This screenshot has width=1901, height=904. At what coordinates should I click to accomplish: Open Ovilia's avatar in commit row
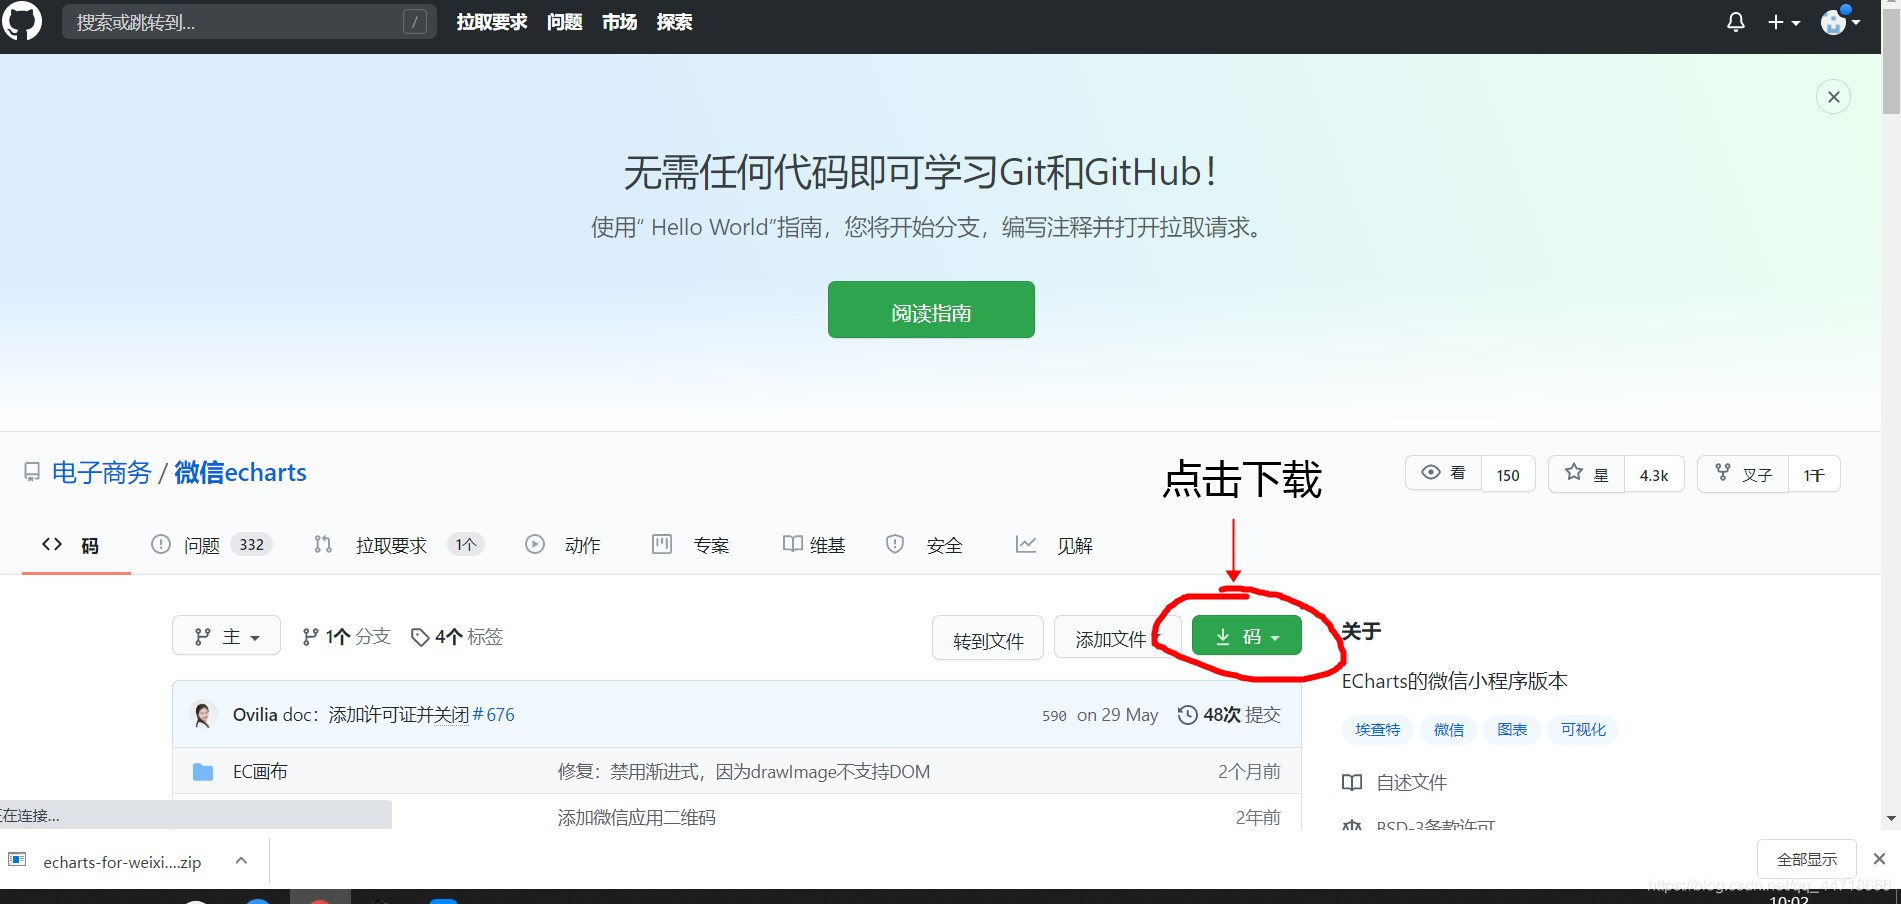pos(203,714)
